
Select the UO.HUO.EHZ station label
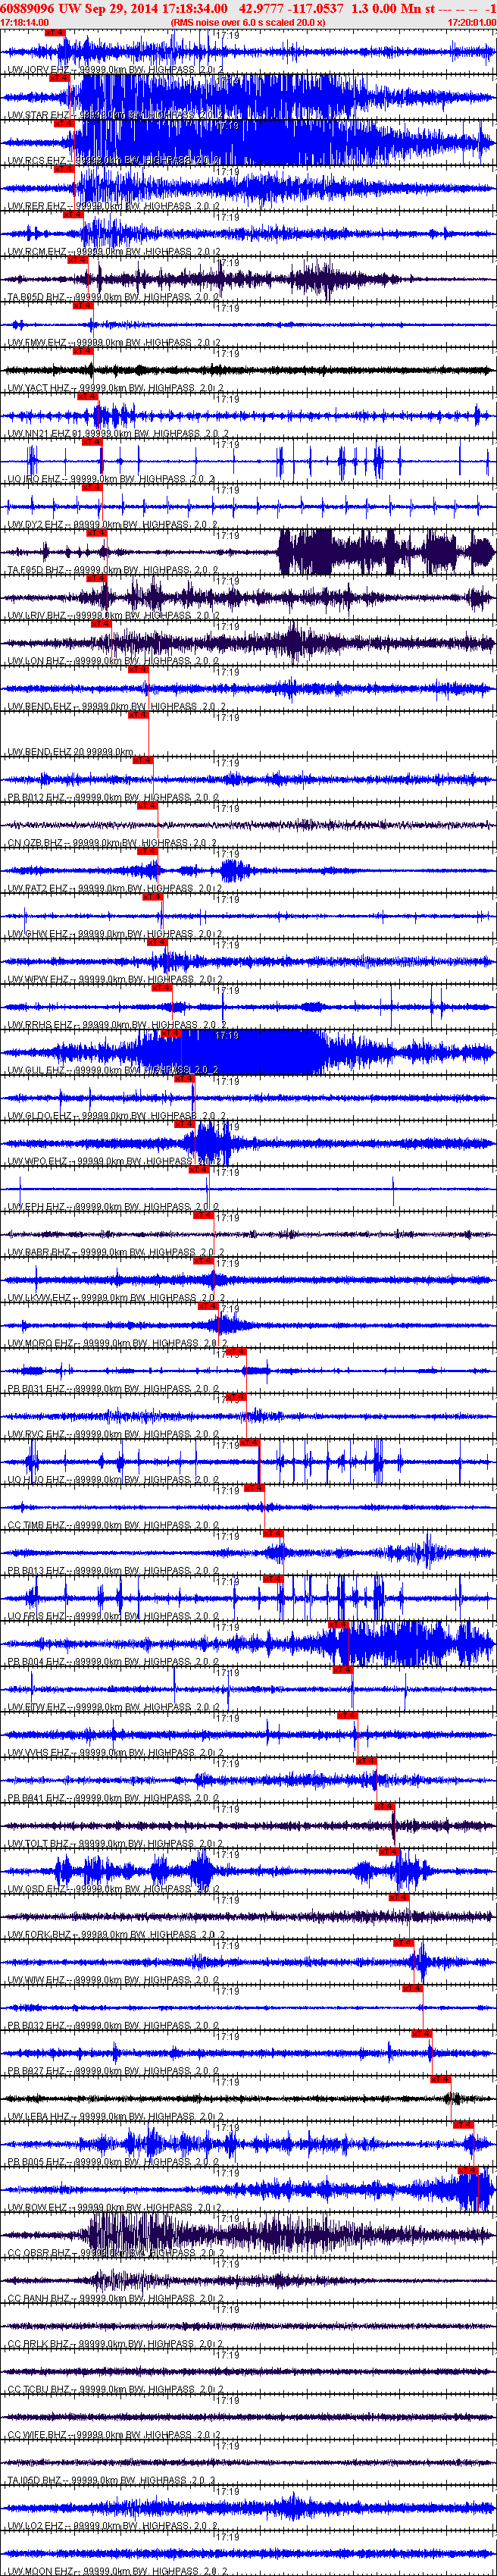(113, 1480)
